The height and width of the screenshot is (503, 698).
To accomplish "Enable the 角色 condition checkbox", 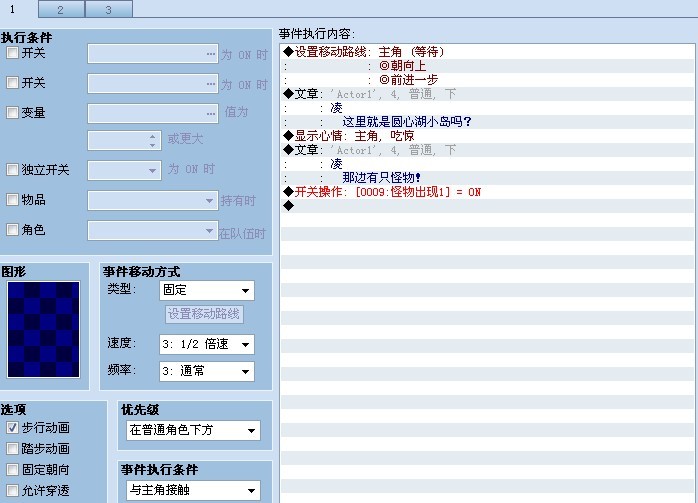I will [x=12, y=230].
